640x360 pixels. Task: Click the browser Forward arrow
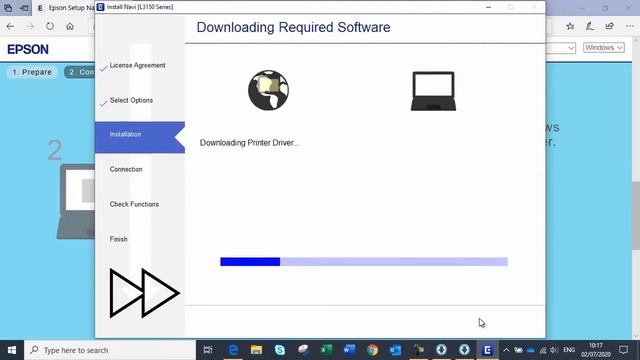30,26
